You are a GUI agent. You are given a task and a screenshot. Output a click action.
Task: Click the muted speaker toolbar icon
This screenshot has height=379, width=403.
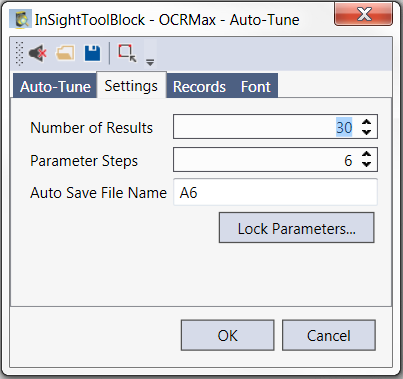(x=38, y=53)
